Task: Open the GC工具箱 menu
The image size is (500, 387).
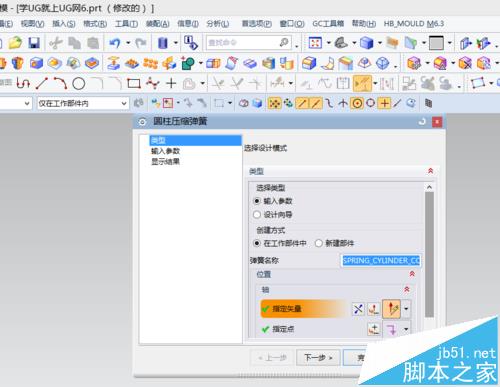Action: click(328, 24)
